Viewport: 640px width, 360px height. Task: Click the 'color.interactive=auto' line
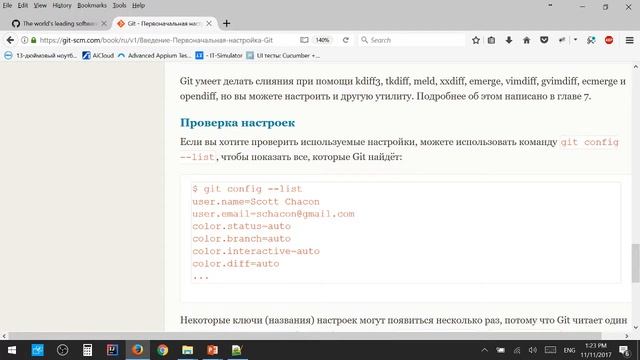click(x=256, y=251)
